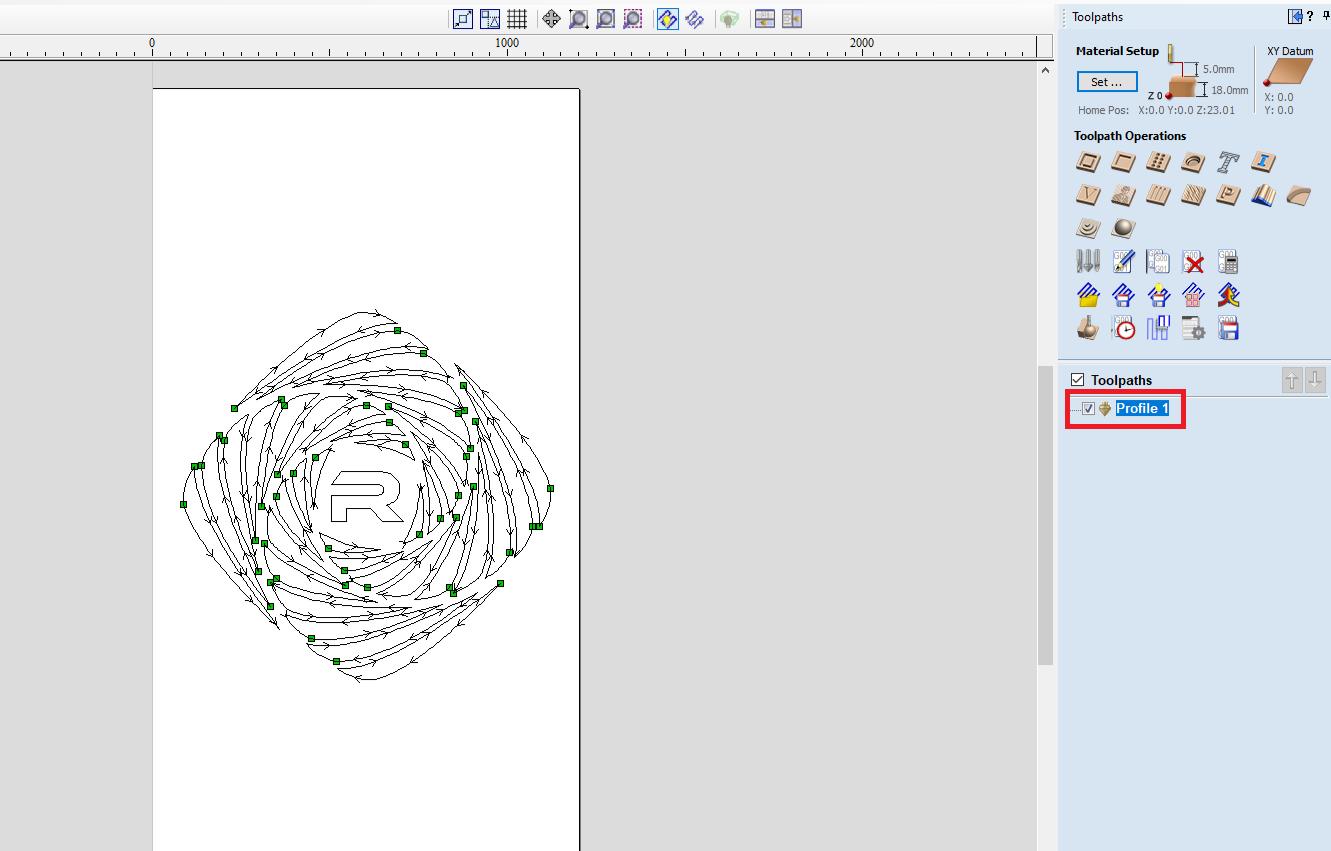Viewport: 1331px width, 851px height.
Task: Open the Fluting toolpath with straight grooves
Action: [1158, 195]
